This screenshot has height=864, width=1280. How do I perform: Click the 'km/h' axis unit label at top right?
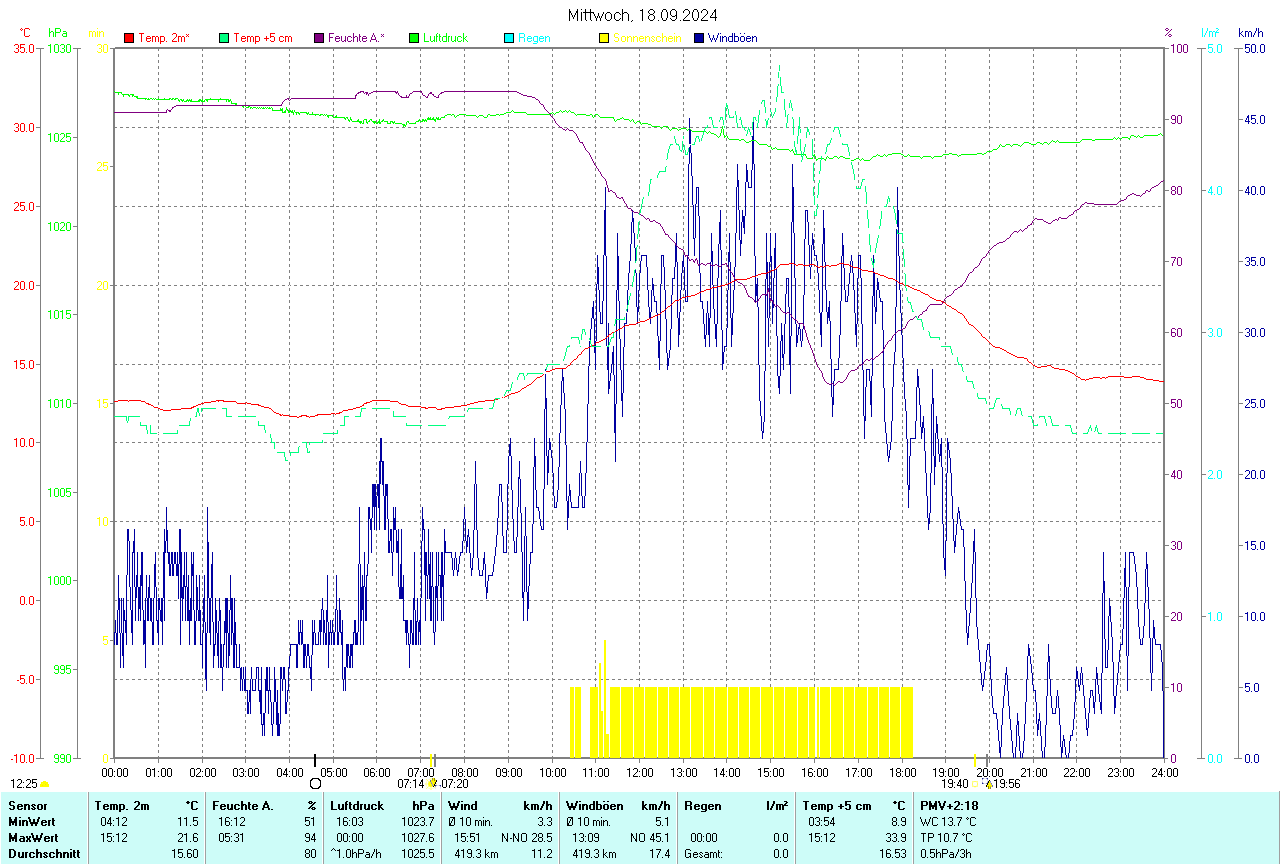coord(1250,33)
